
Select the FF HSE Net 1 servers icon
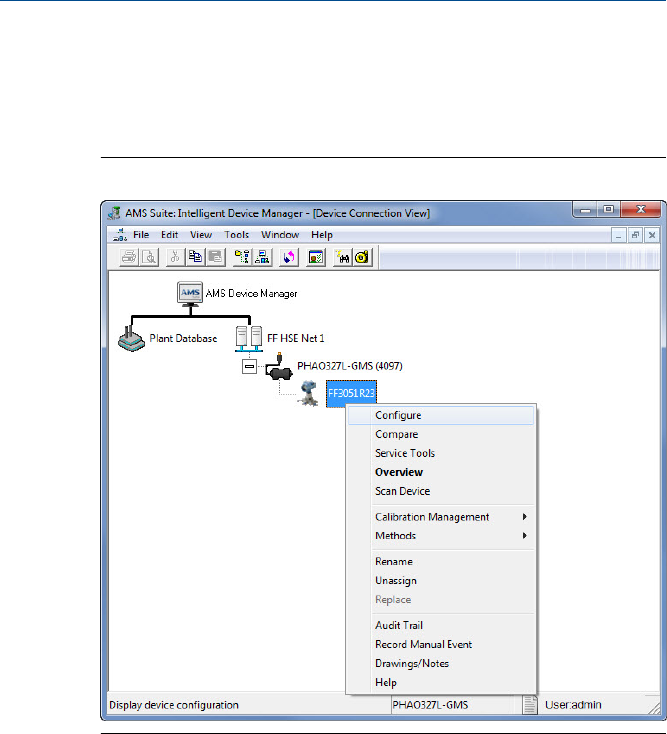pos(249,338)
